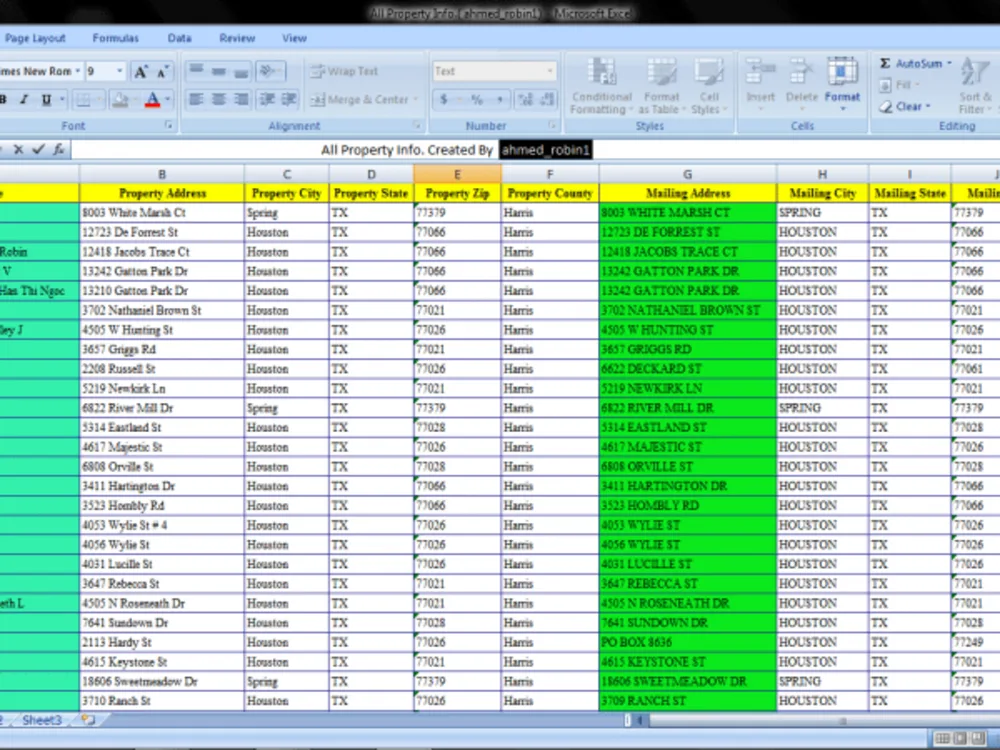The height and width of the screenshot is (750, 1000).
Task: Switch to Normal view icon
Action: click(942, 739)
